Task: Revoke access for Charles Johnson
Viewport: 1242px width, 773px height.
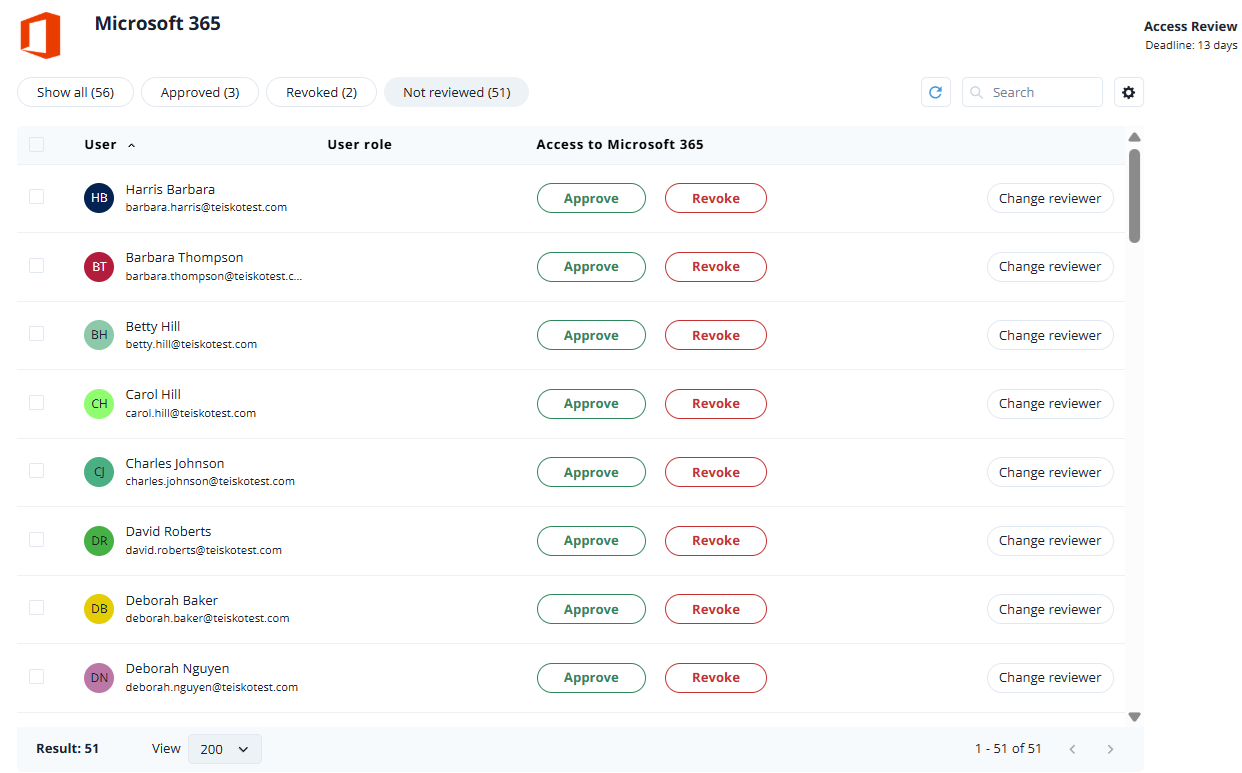Action: pyautogui.click(x=716, y=472)
